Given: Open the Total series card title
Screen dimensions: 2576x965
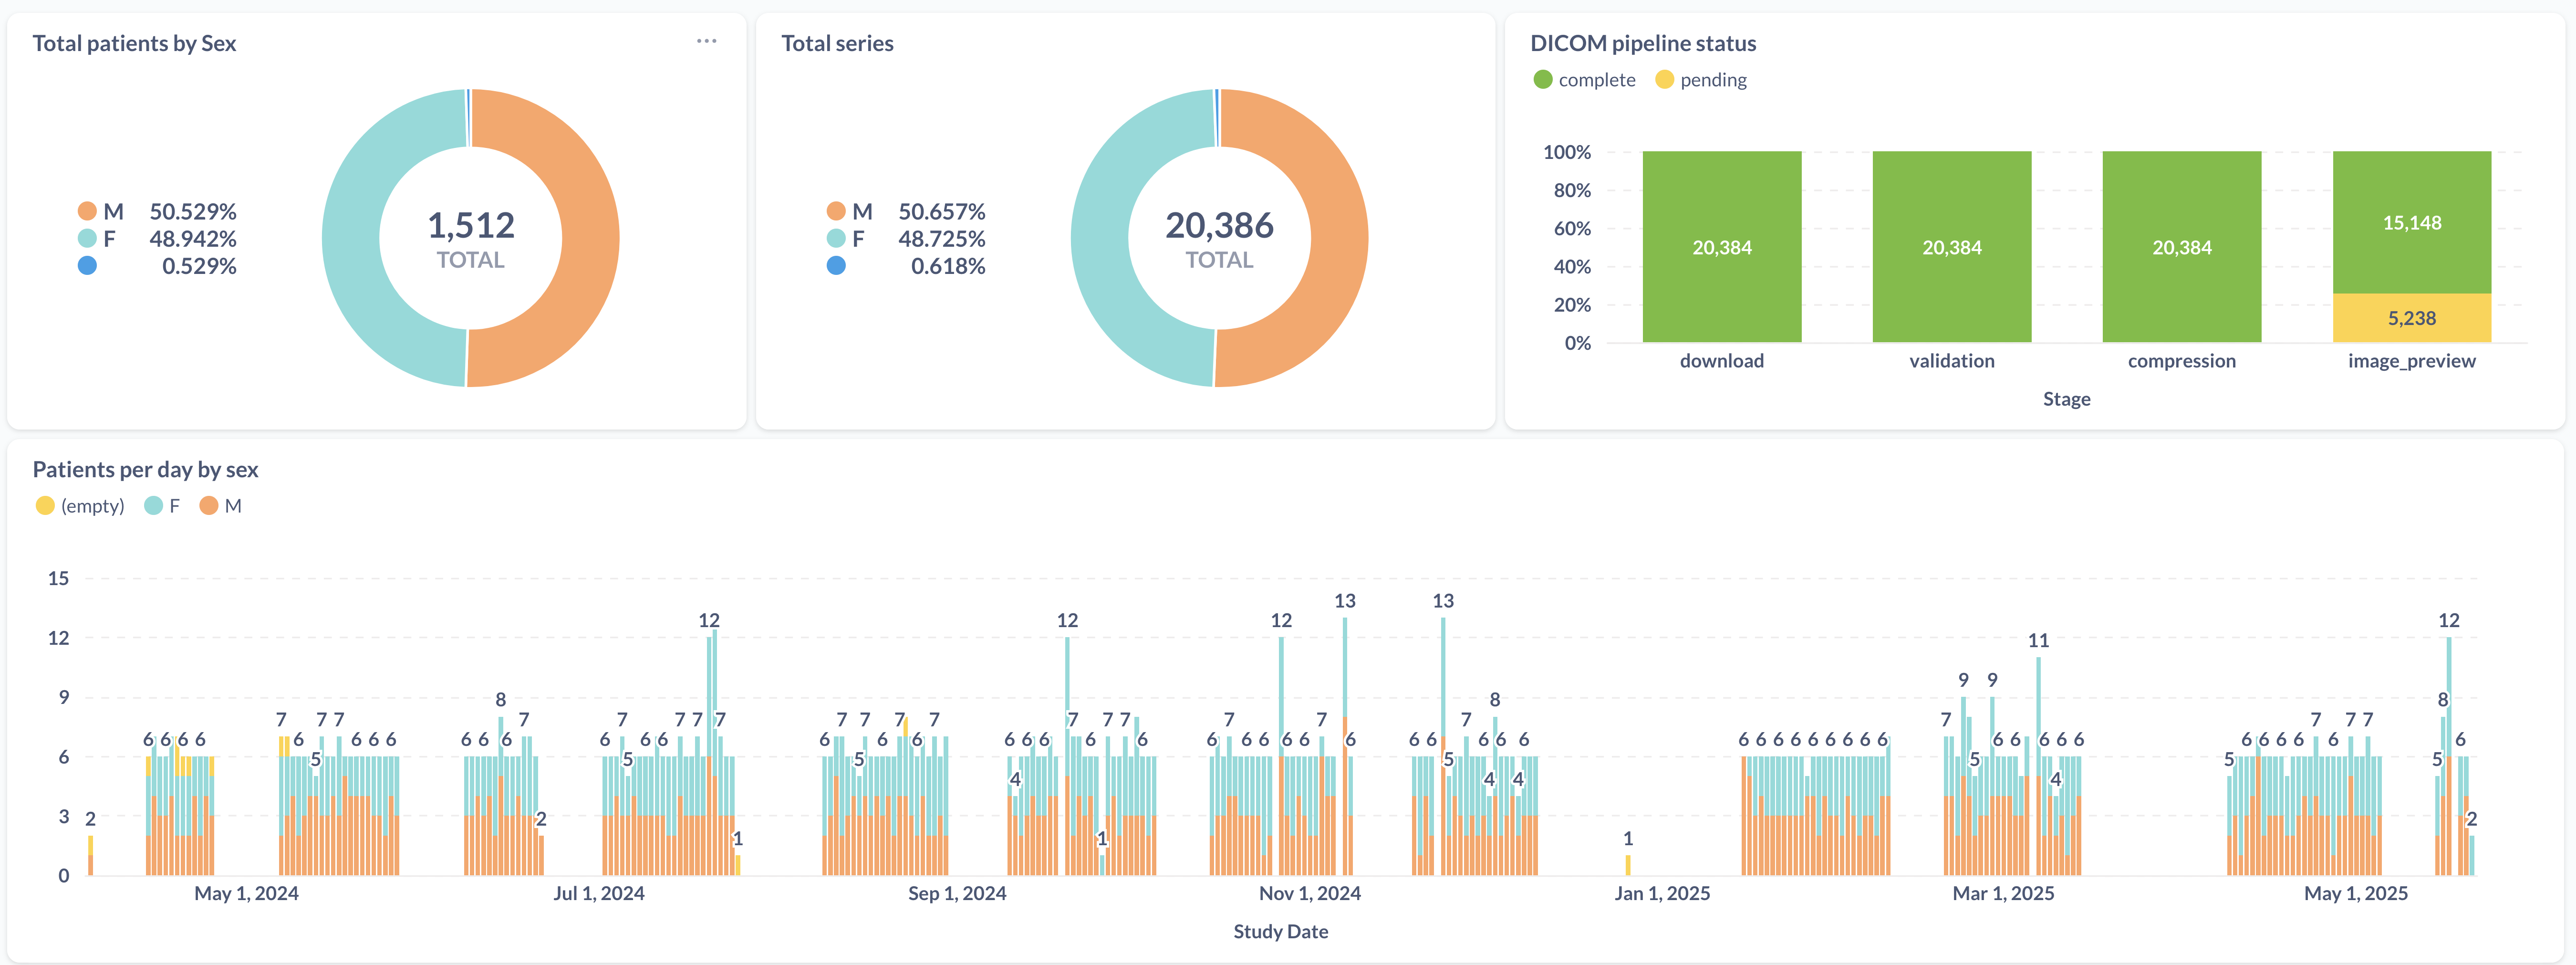Looking at the screenshot, I should [x=837, y=43].
